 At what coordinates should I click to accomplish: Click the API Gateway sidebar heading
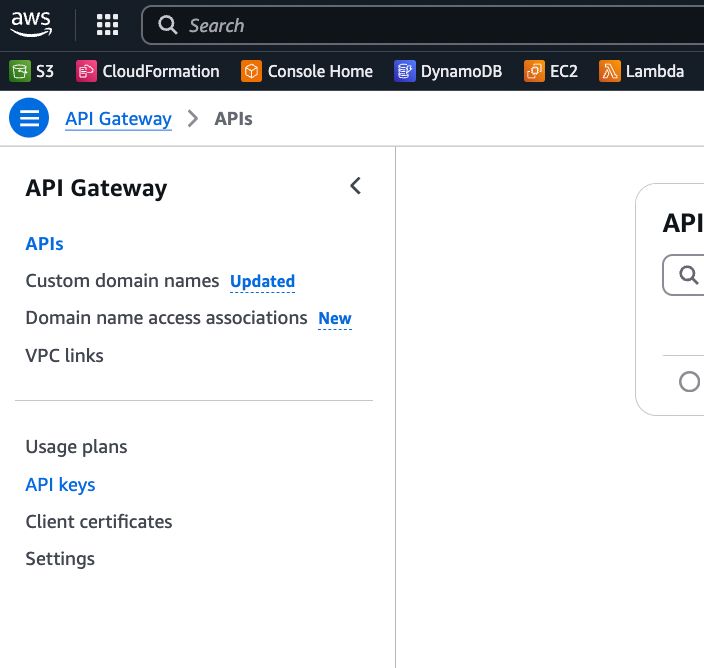(x=97, y=188)
